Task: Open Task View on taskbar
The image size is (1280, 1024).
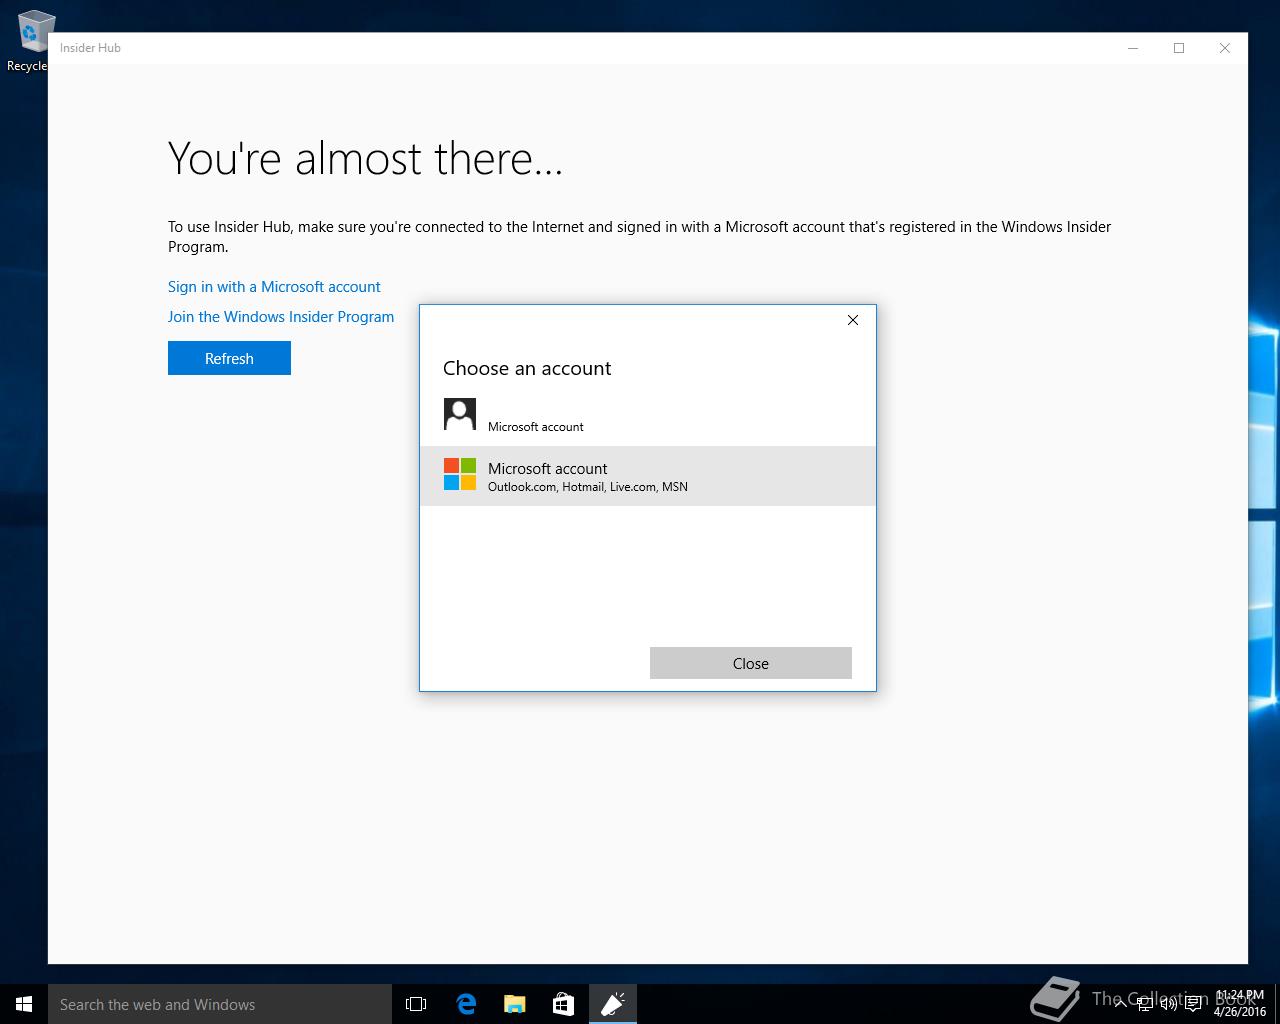Action: [x=416, y=1004]
